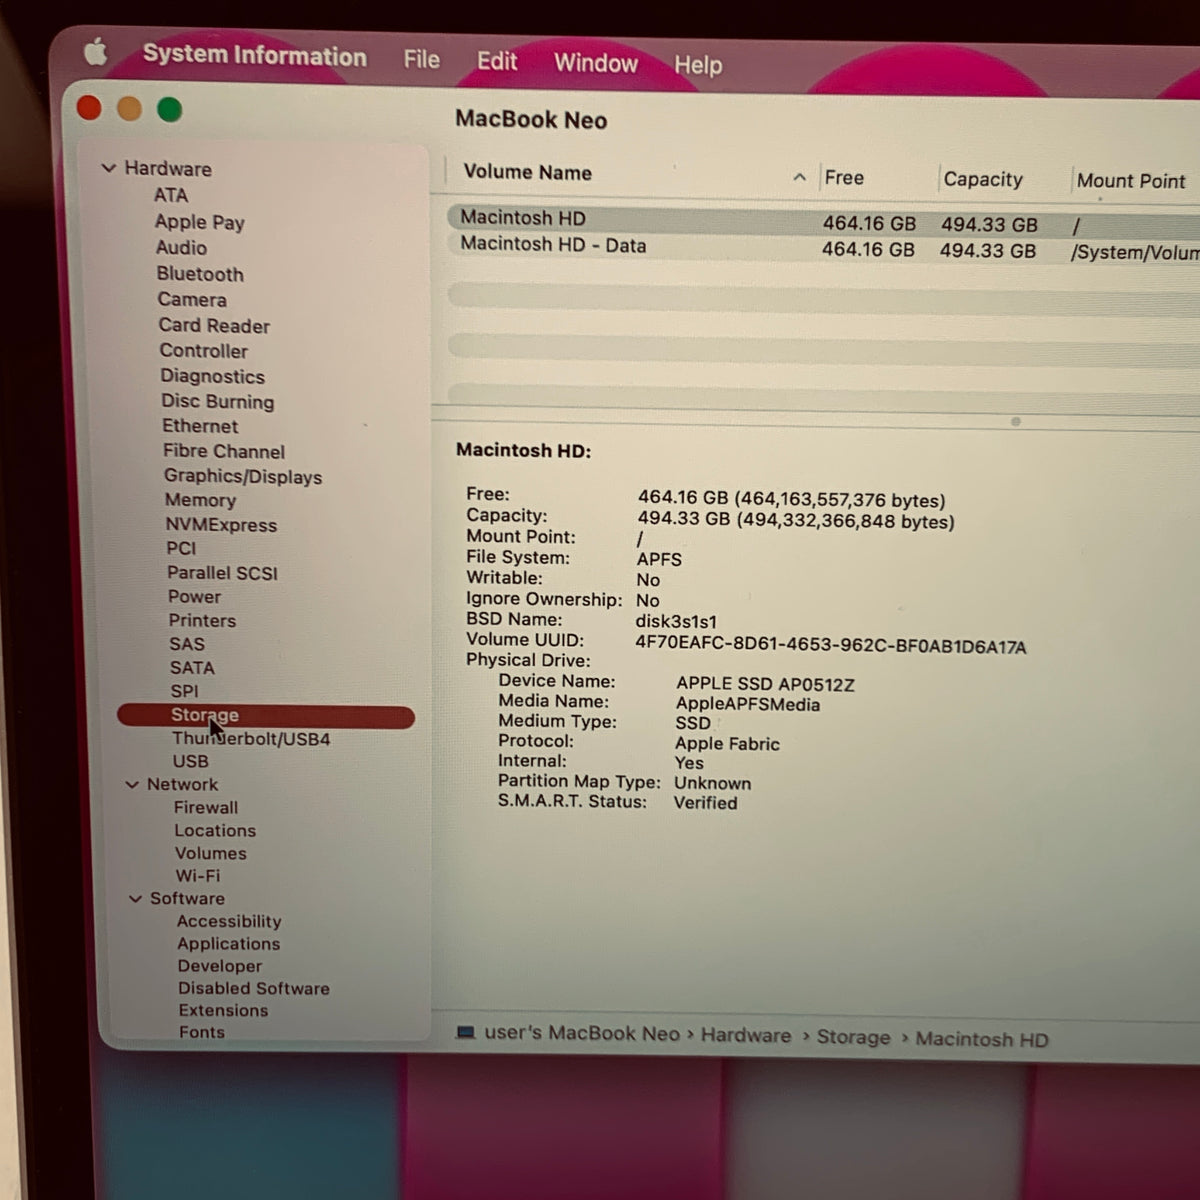Screen dimensions: 1200x1200
Task: Select Camera in the sidebar
Action: tap(192, 300)
